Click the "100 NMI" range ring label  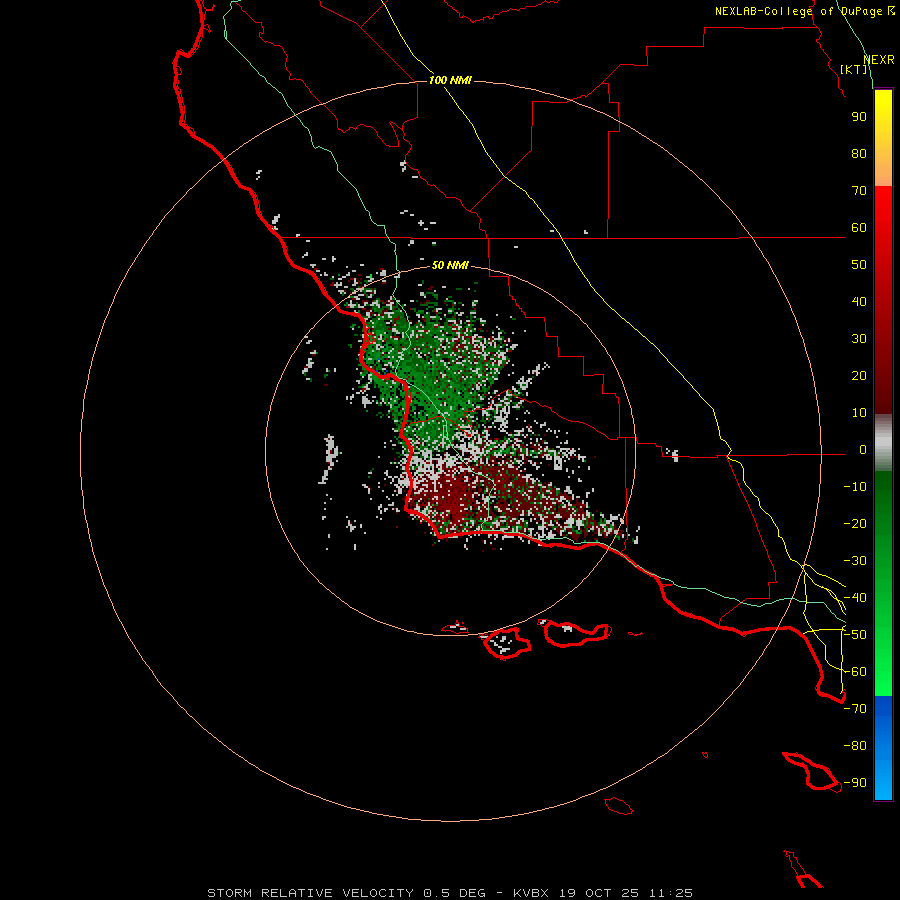point(450,80)
